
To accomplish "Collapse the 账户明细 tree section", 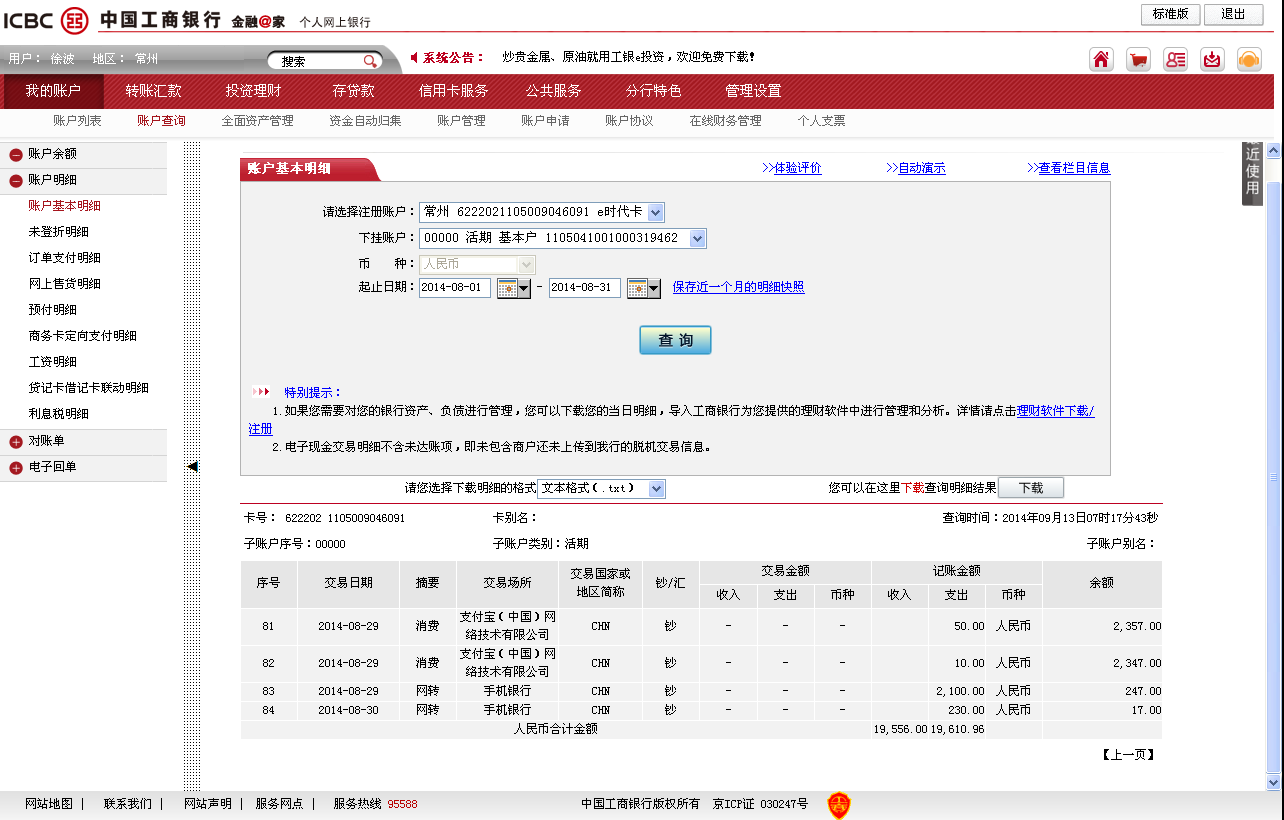I will [16, 181].
